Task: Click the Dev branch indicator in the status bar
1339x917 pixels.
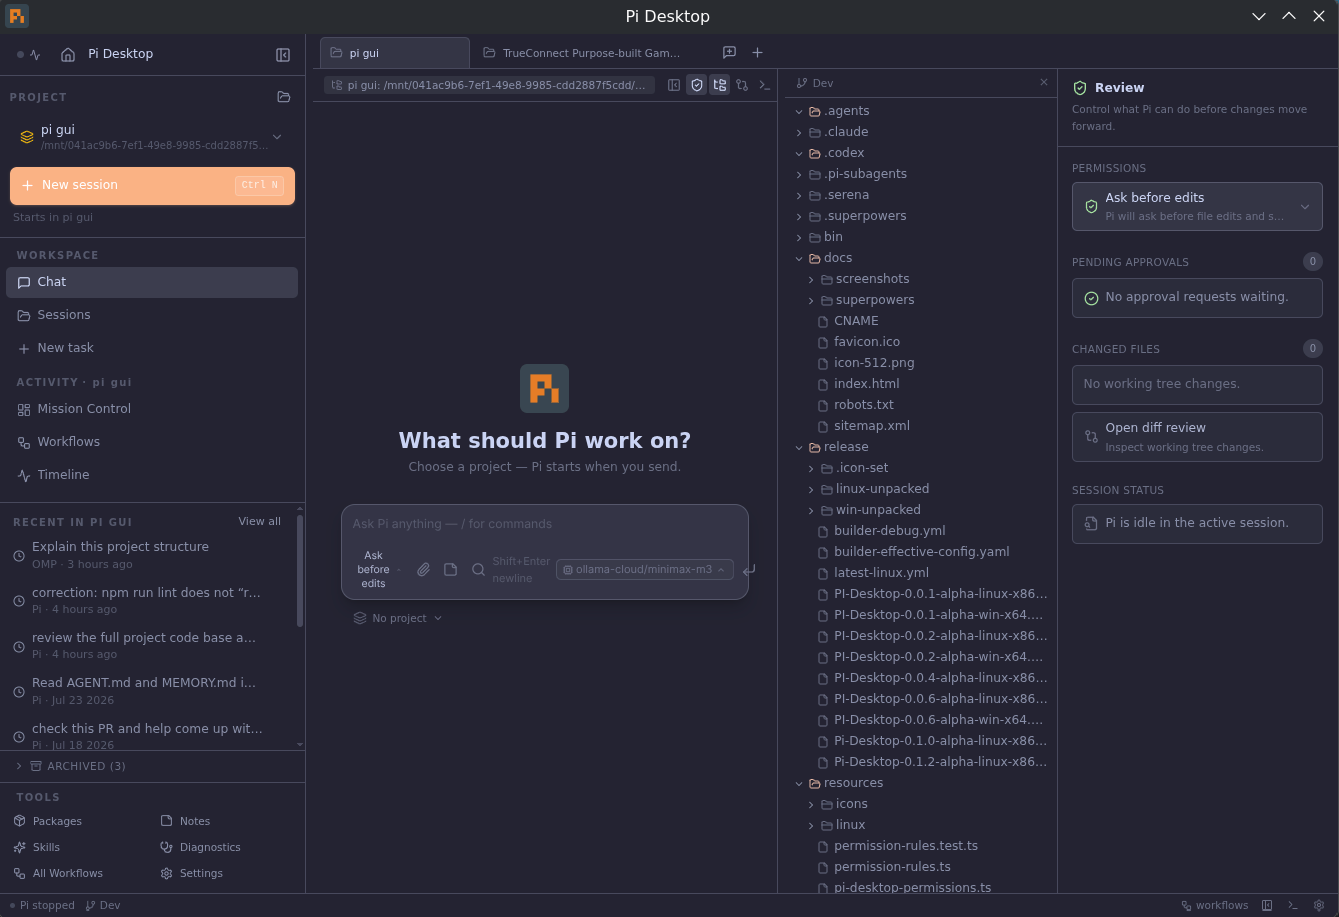Action: coord(103,905)
